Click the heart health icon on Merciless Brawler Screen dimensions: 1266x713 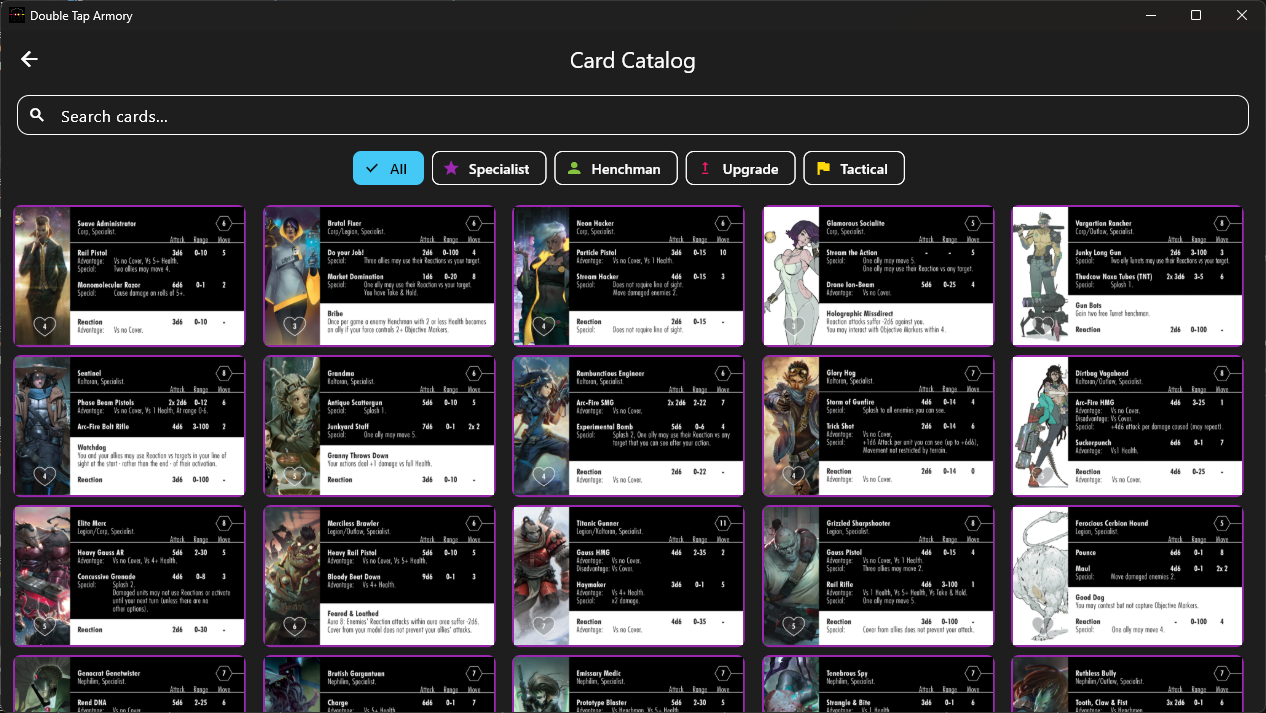(x=293, y=626)
